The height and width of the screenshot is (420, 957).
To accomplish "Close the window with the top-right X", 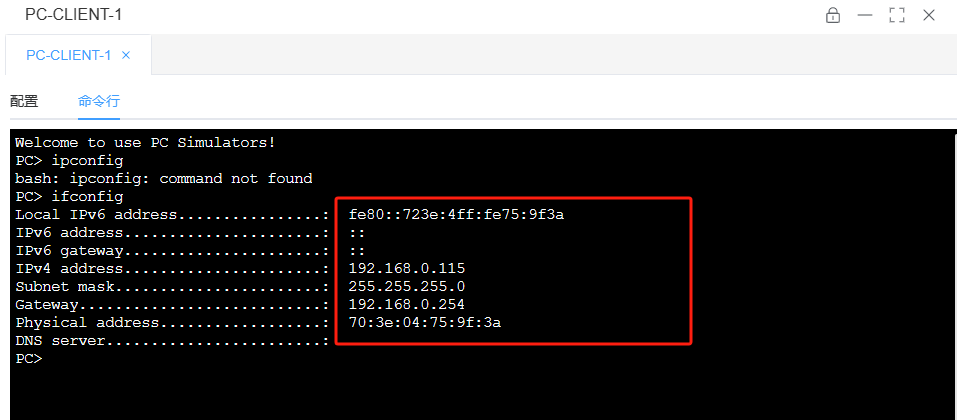I will [929, 15].
